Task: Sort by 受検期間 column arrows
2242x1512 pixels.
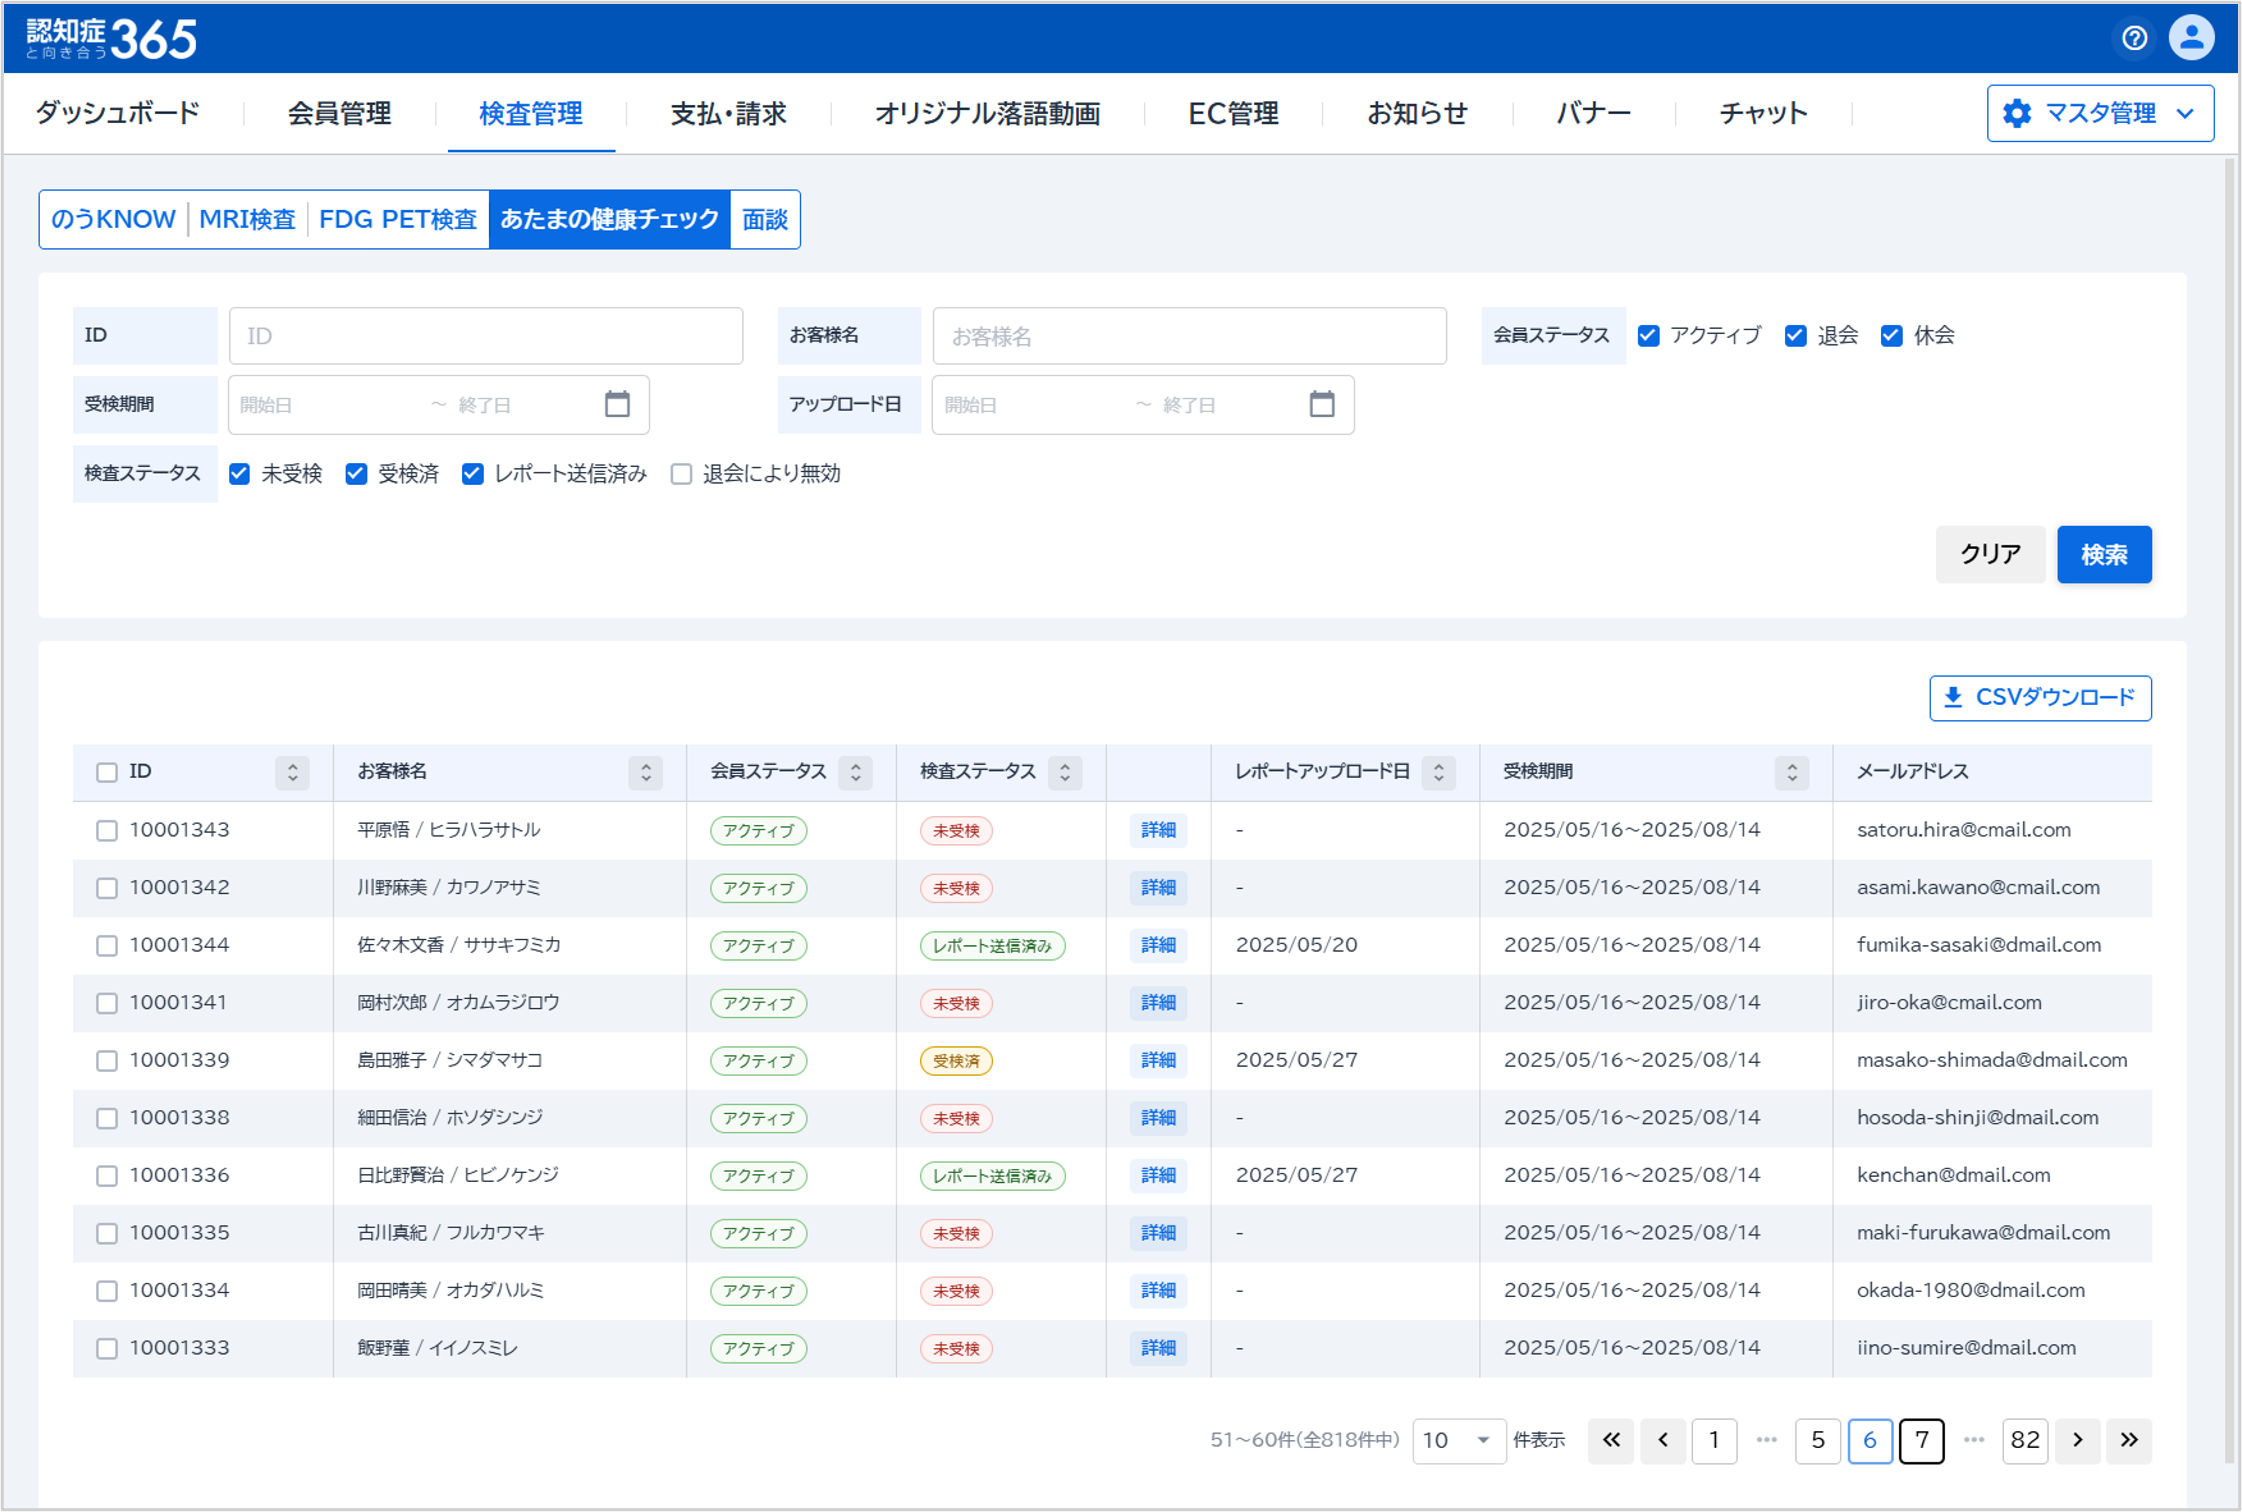Action: point(1791,772)
